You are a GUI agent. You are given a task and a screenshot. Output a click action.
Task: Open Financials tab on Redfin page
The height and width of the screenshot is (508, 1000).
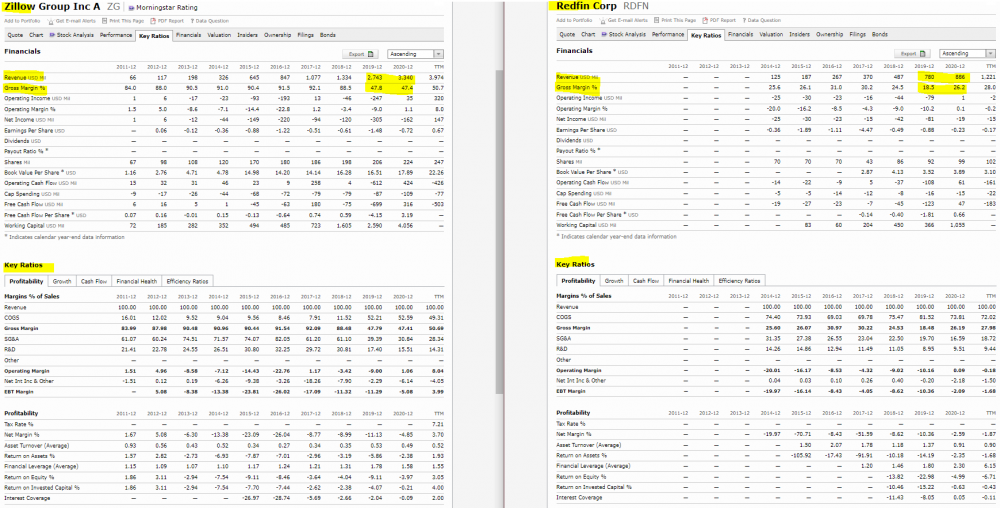(740, 34)
